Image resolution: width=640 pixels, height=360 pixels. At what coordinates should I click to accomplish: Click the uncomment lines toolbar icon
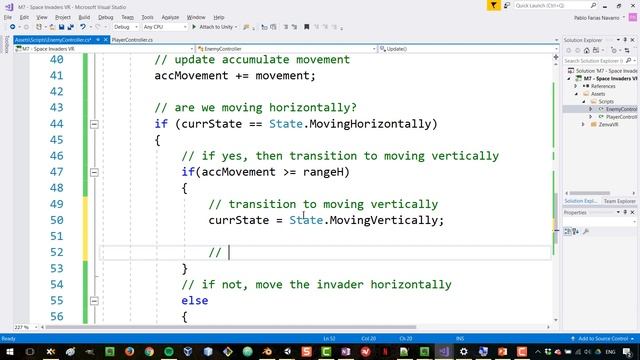click(294, 27)
